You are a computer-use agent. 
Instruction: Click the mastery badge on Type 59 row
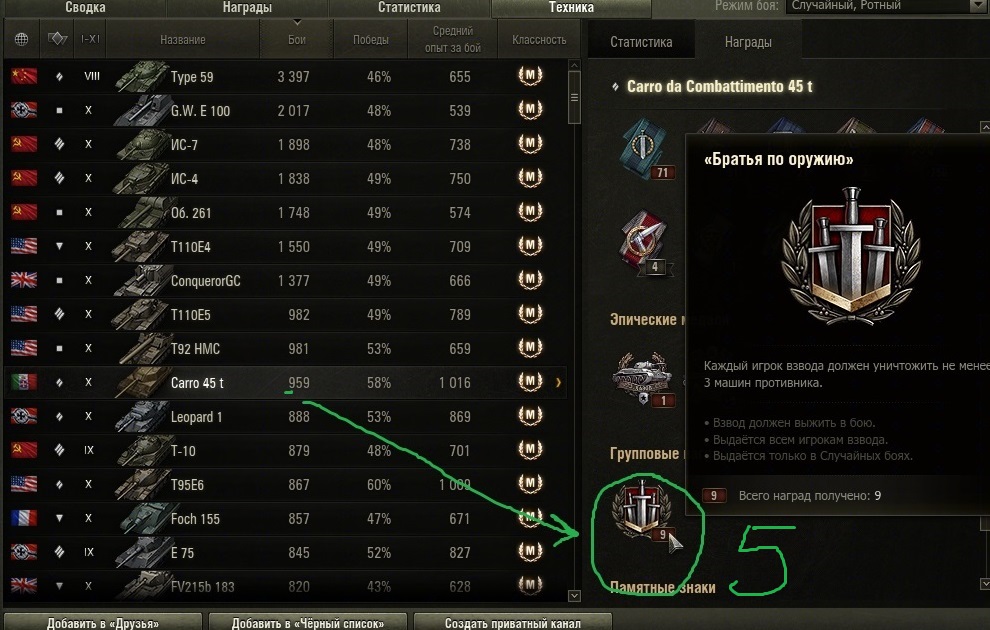(x=530, y=76)
